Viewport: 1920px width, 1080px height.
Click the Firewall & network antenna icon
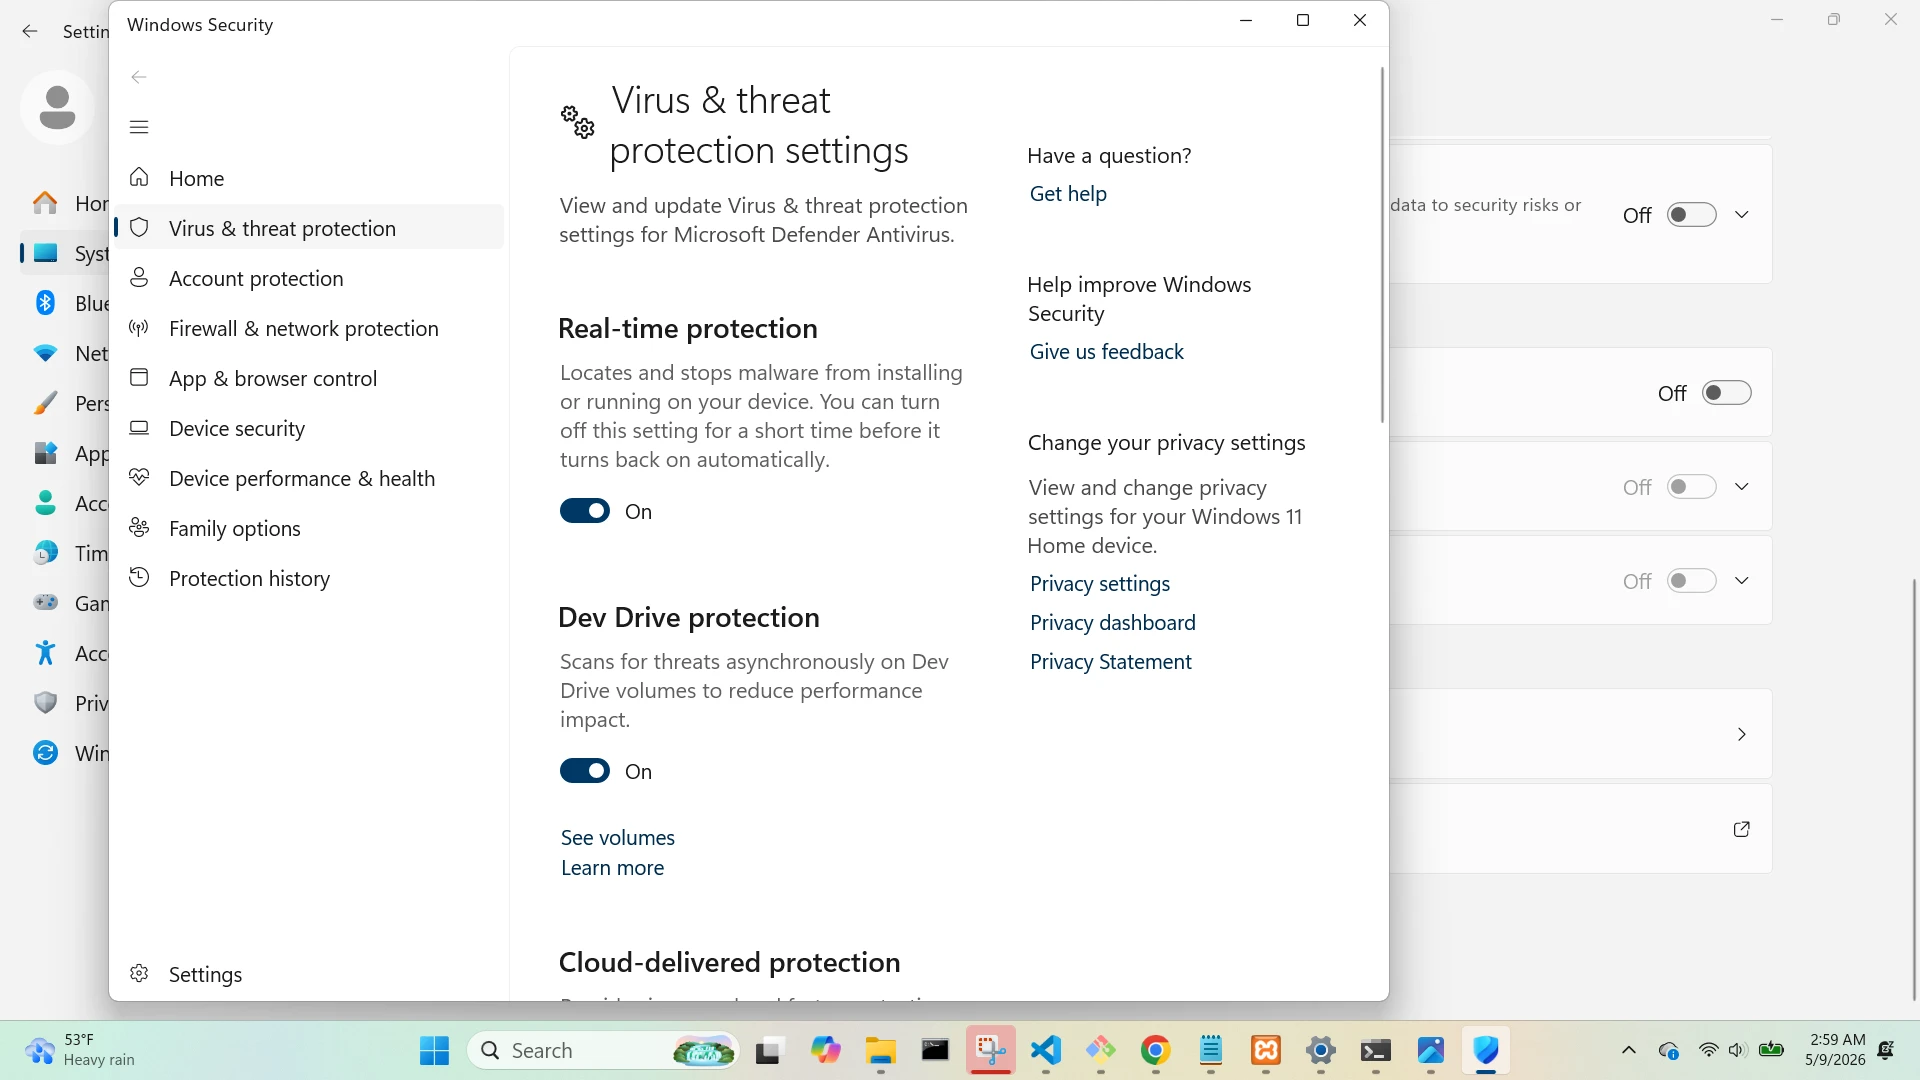[x=139, y=328]
